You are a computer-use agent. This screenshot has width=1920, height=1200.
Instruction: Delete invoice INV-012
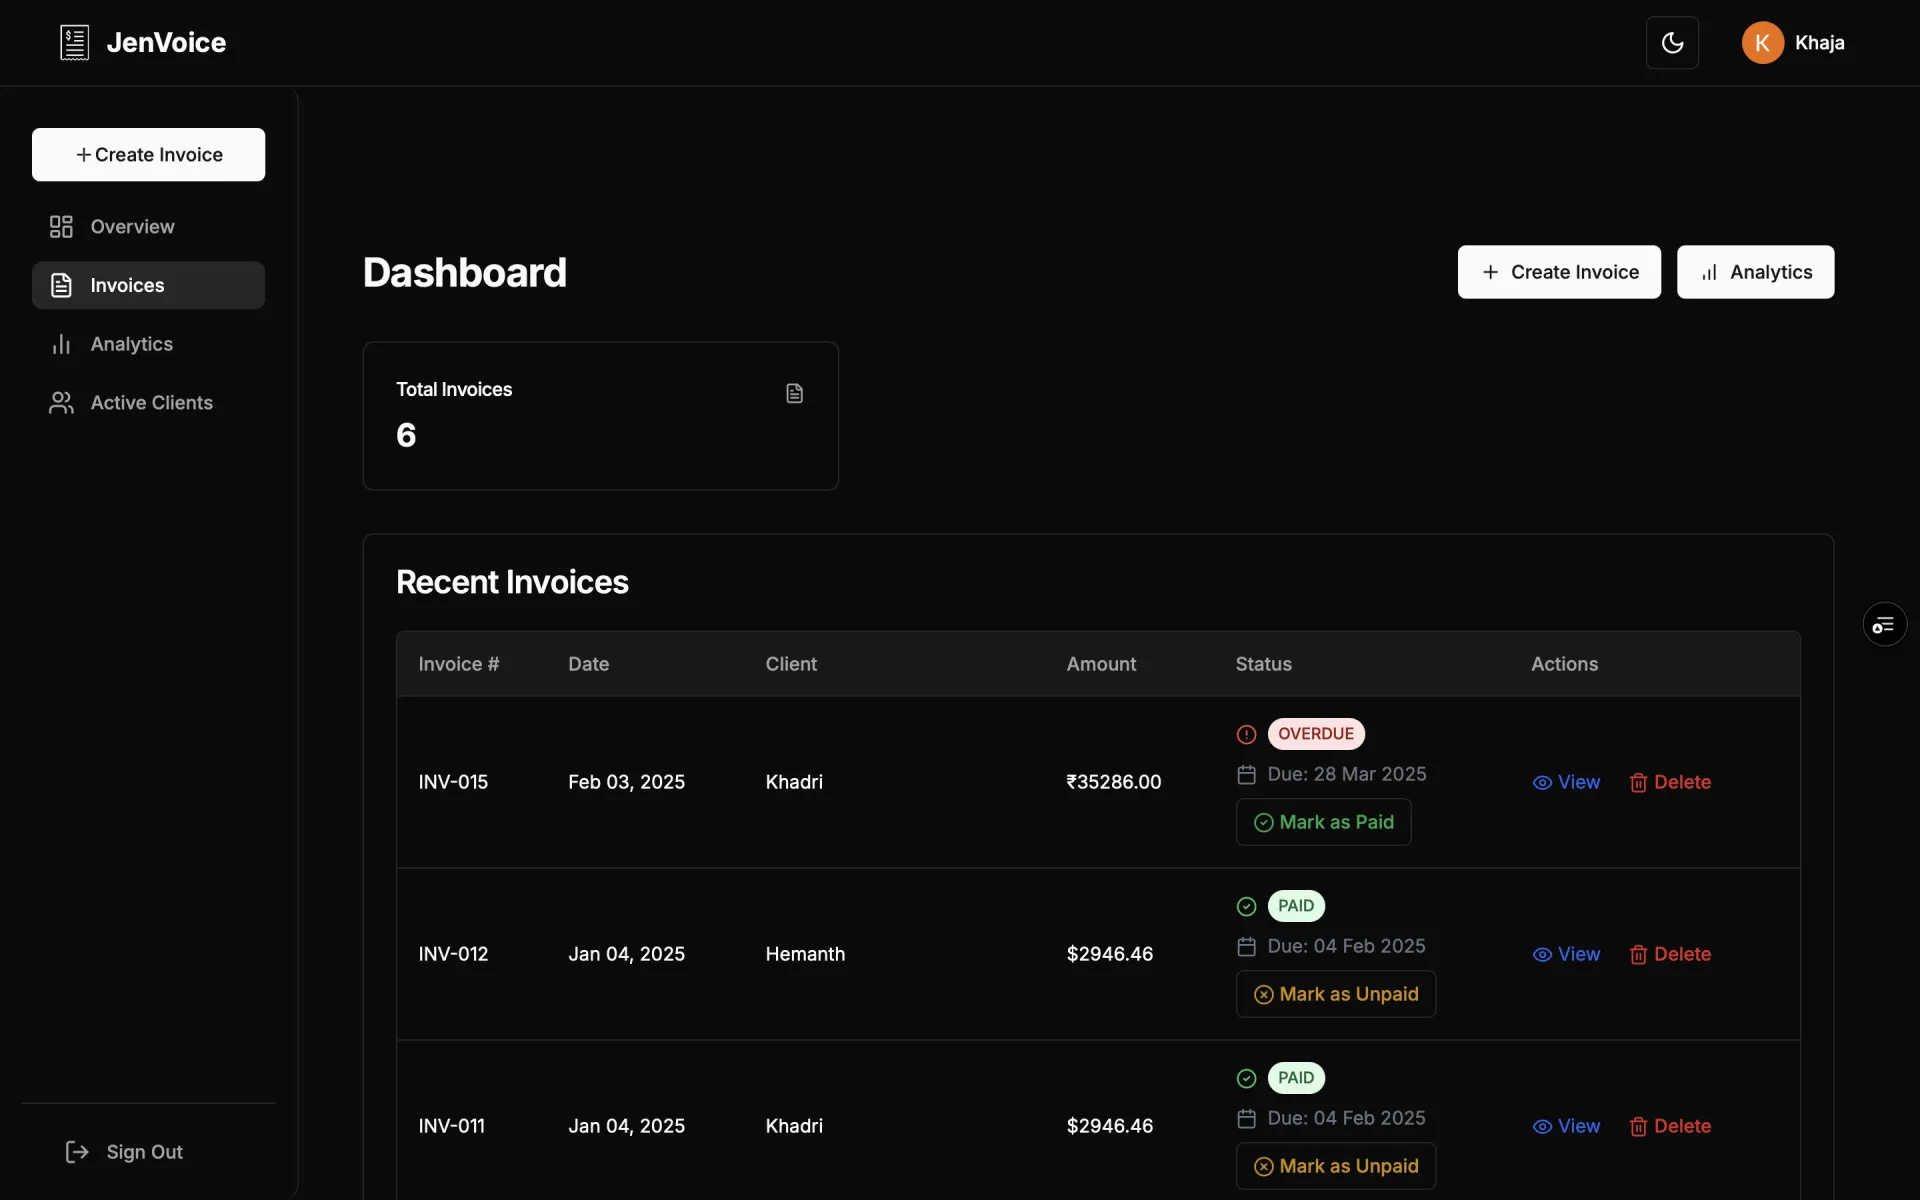[x=1670, y=954]
